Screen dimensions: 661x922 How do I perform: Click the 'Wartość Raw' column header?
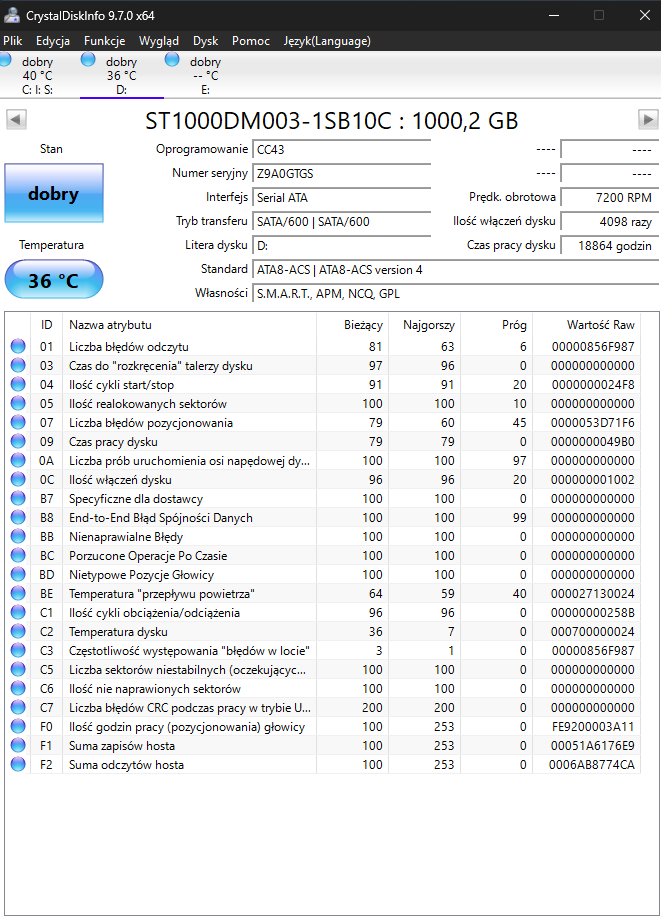586,325
